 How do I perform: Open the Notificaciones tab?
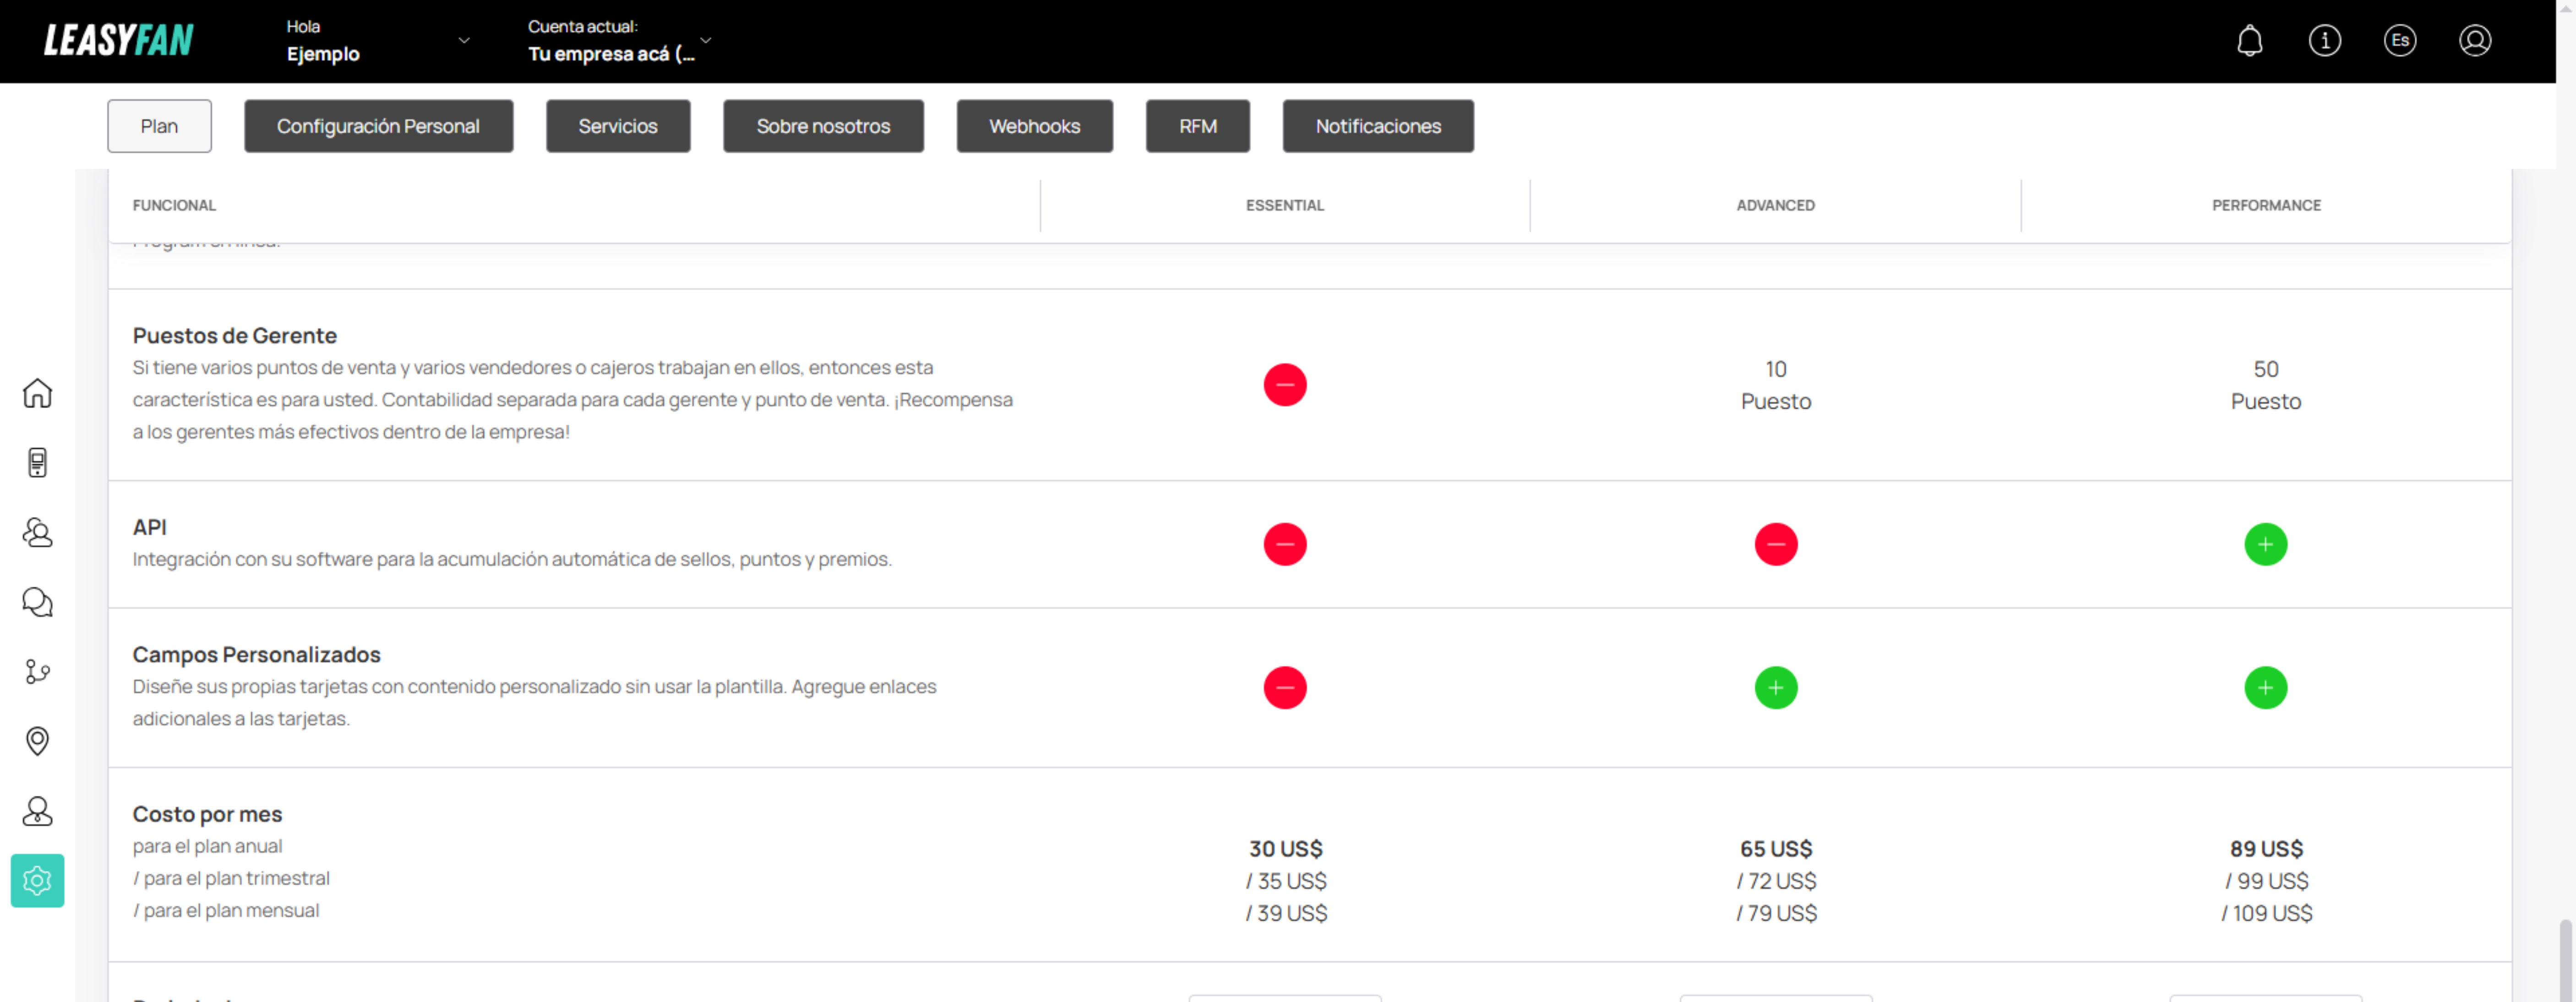[1378, 126]
